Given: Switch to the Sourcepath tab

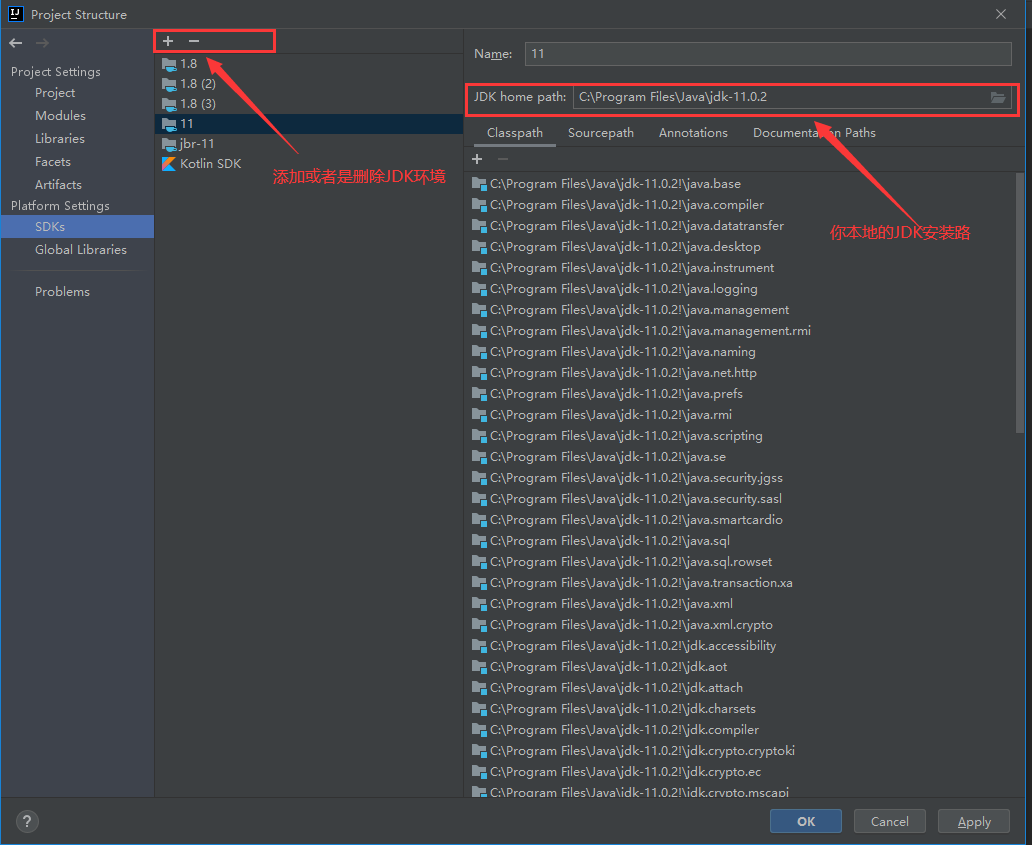Looking at the screenshot, I should point(600,133).
